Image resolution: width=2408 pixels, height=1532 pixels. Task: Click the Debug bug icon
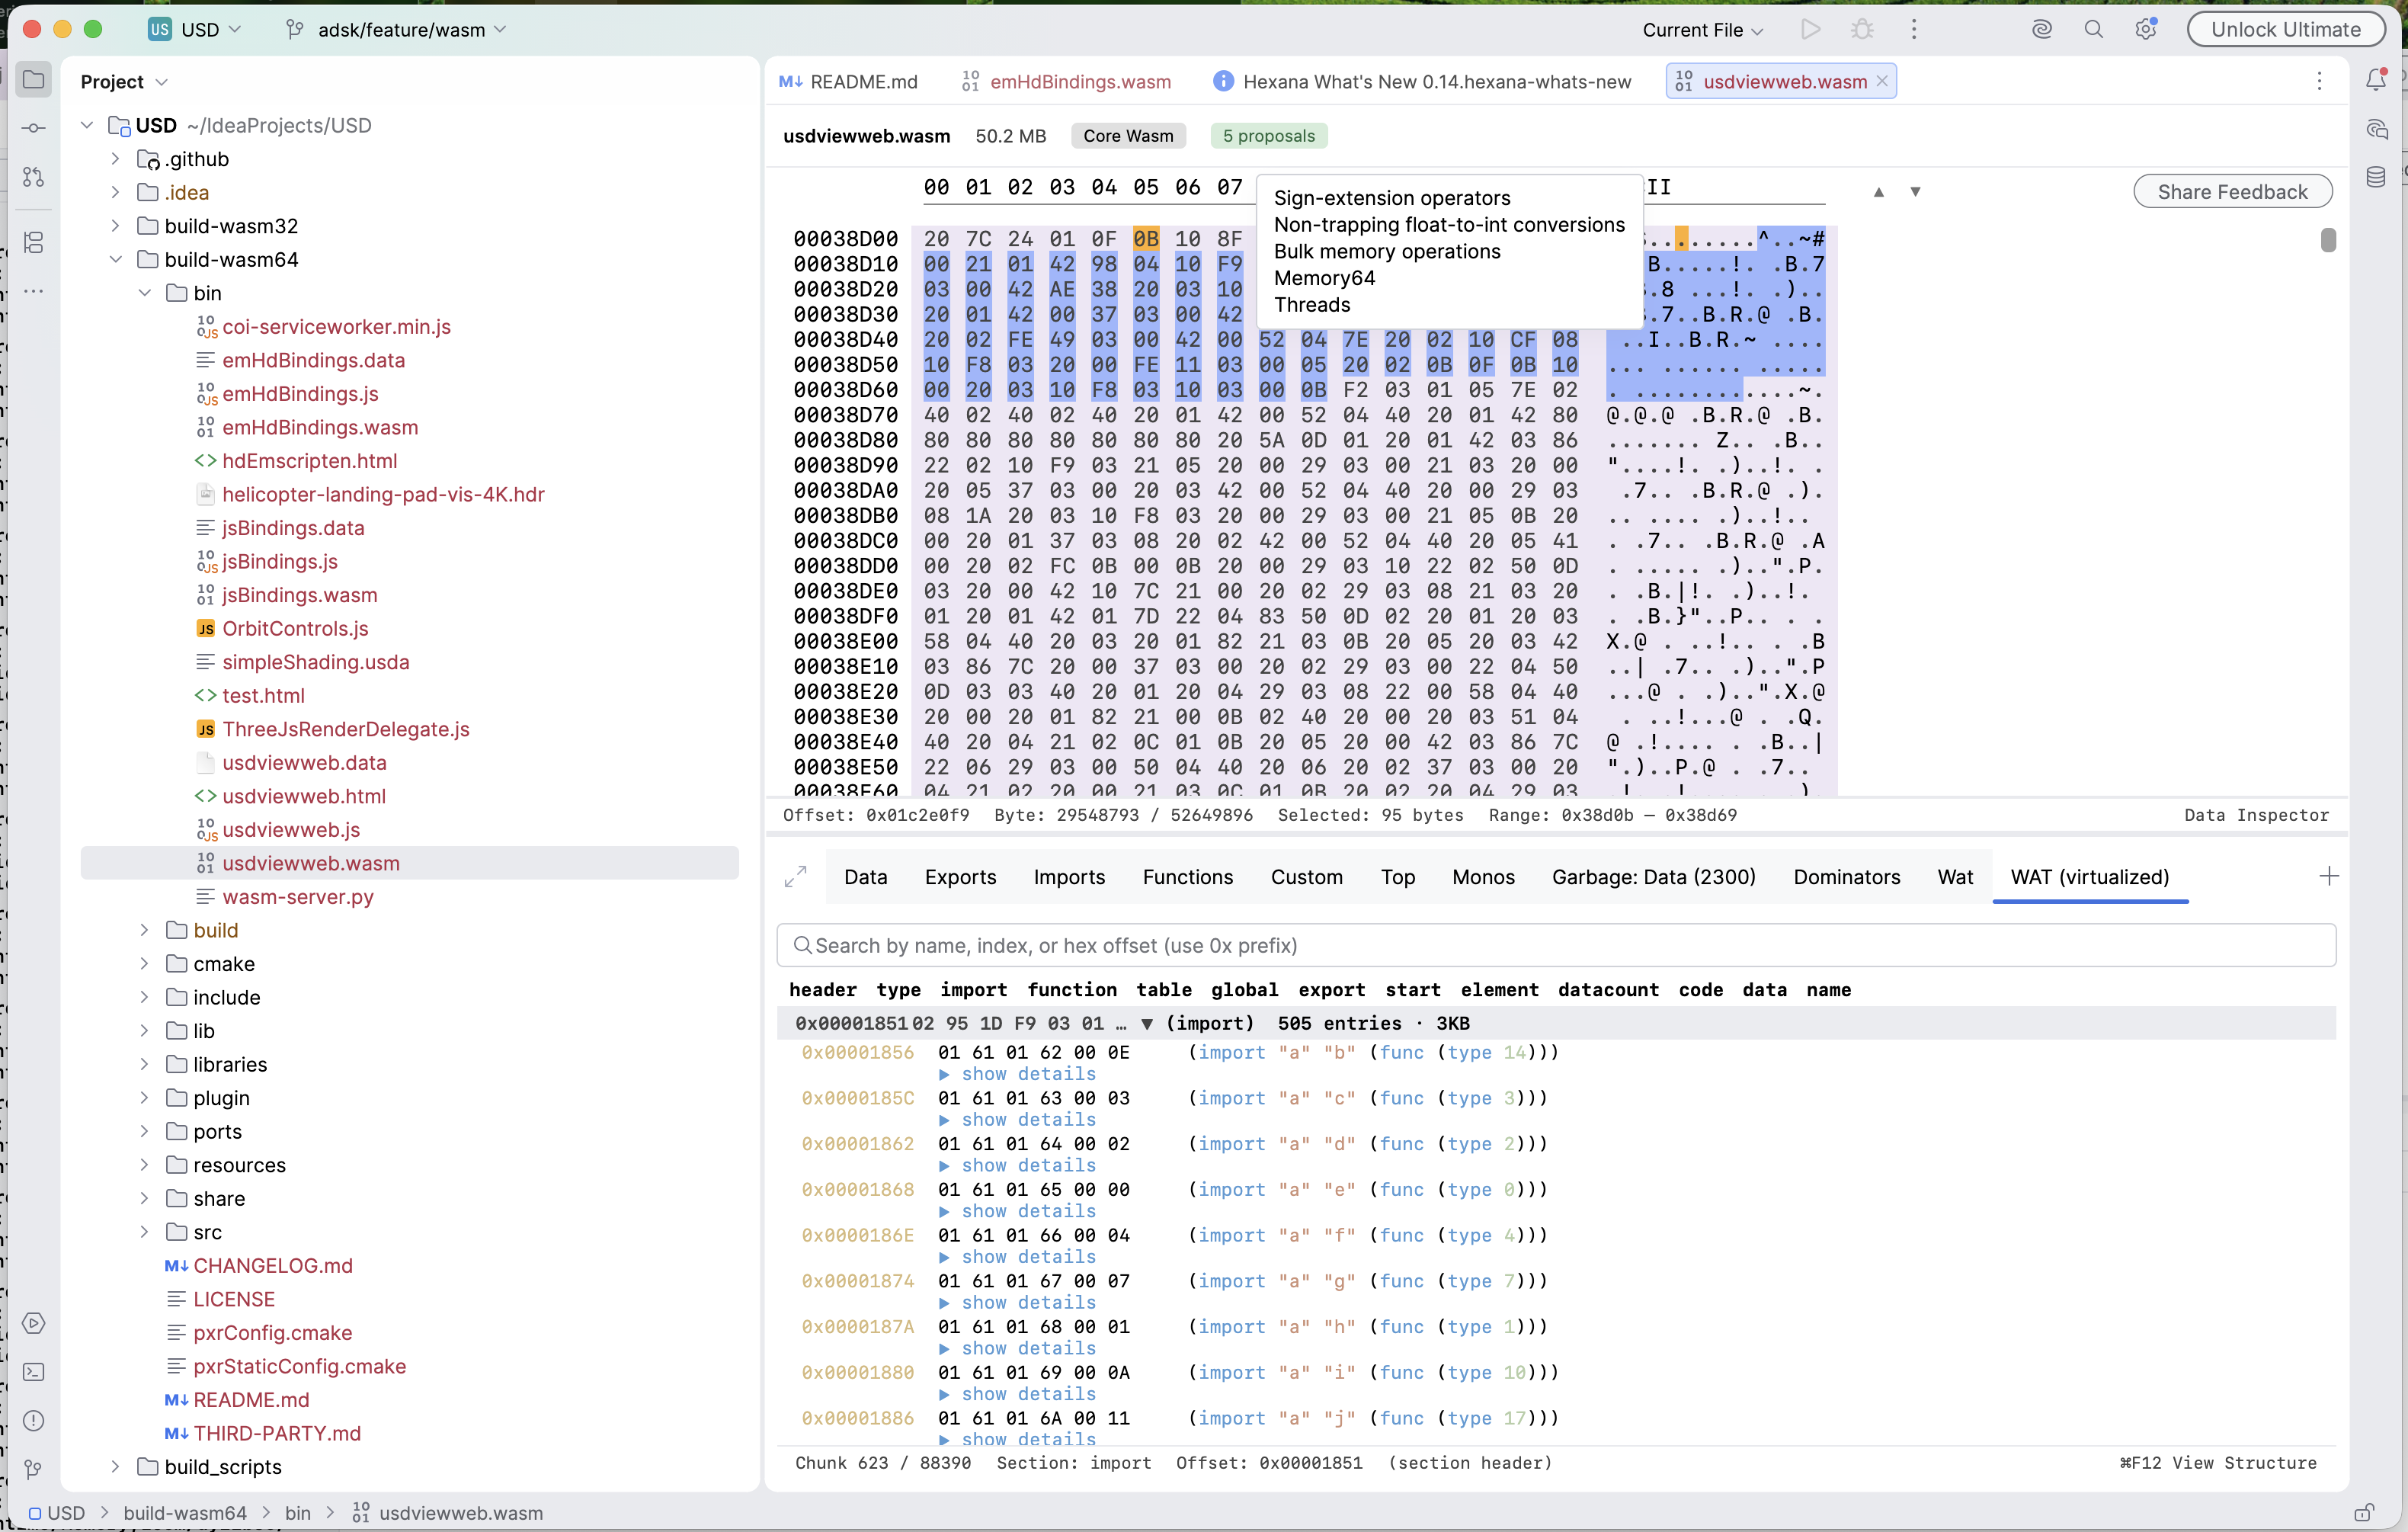pos(1862,29)
